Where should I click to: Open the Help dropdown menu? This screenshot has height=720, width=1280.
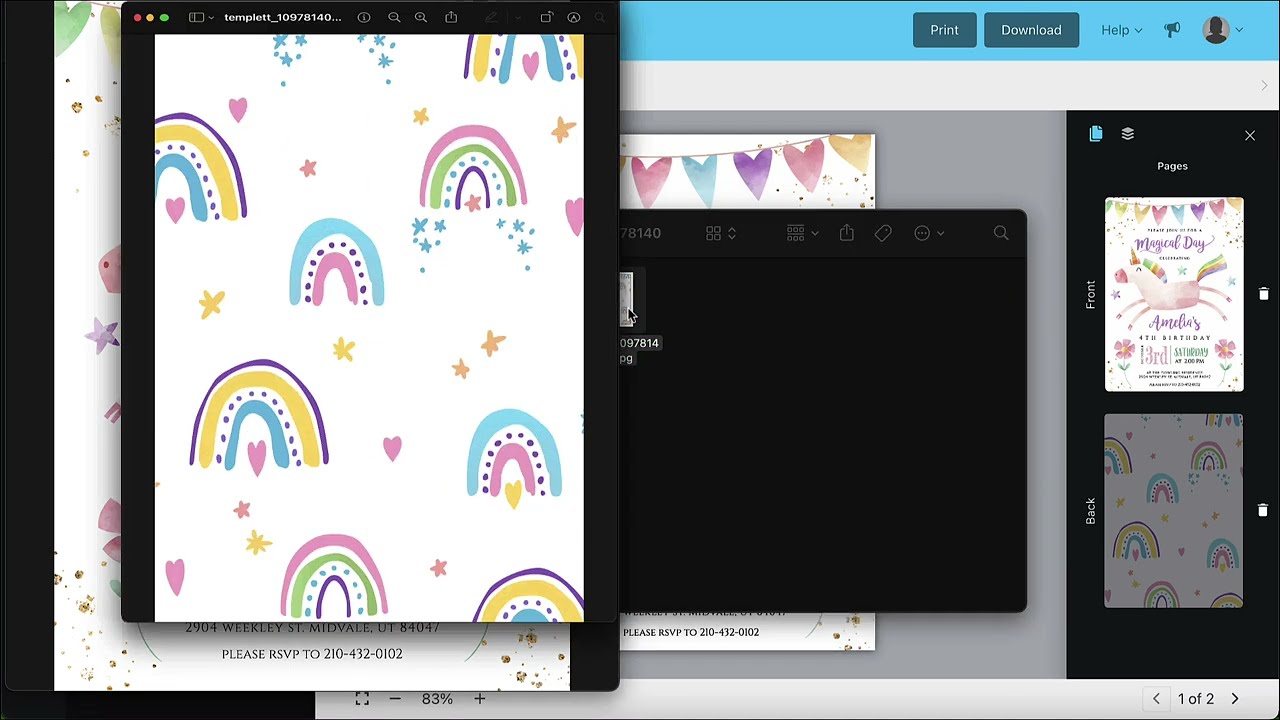tap(1121, 30)
